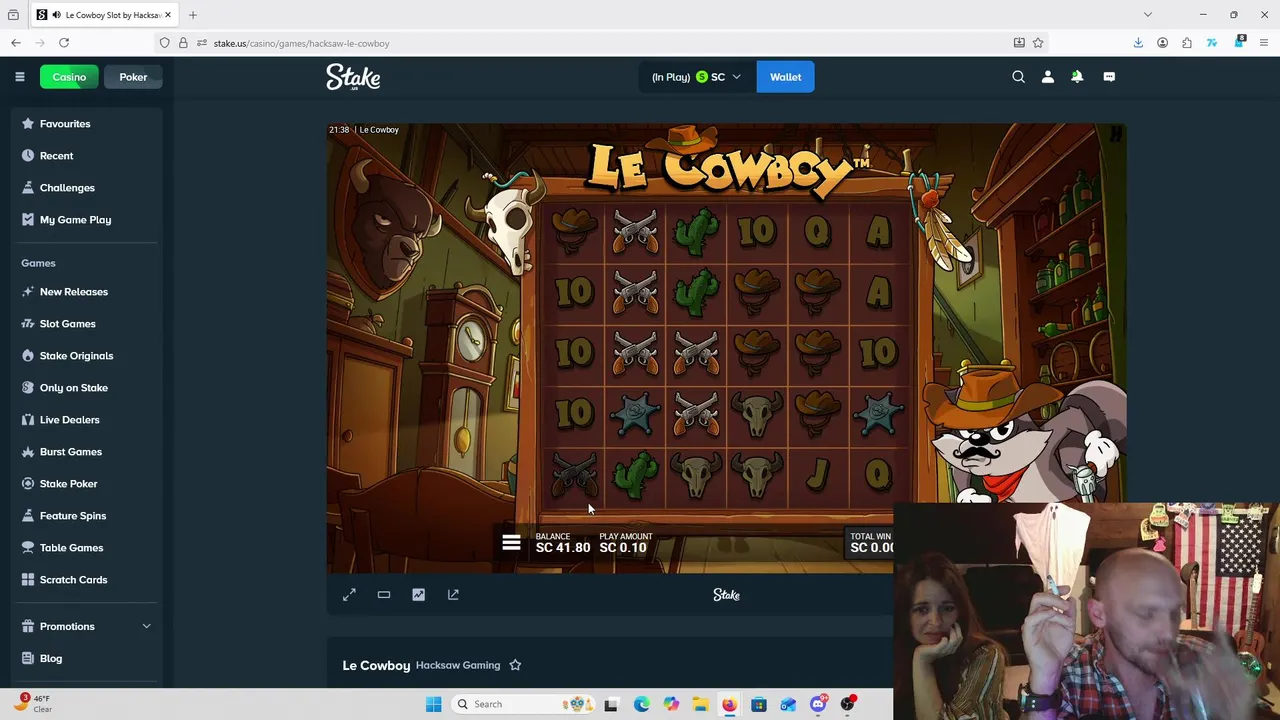Click the SC 41.80 balance display
1280x720 pixels.
pos(562,543)
